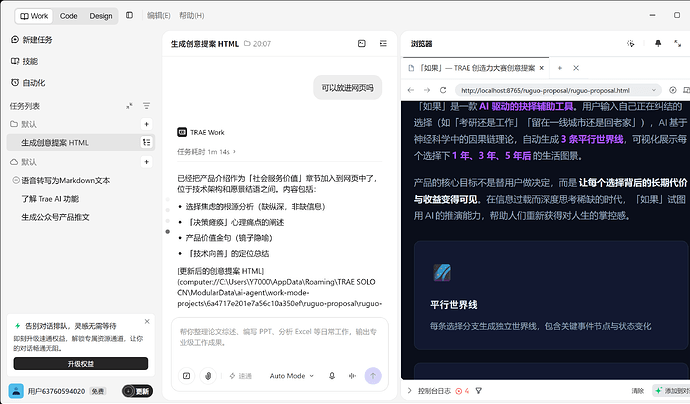Click the console error count 4 badge
690x404 pixels.
(462, 390)
